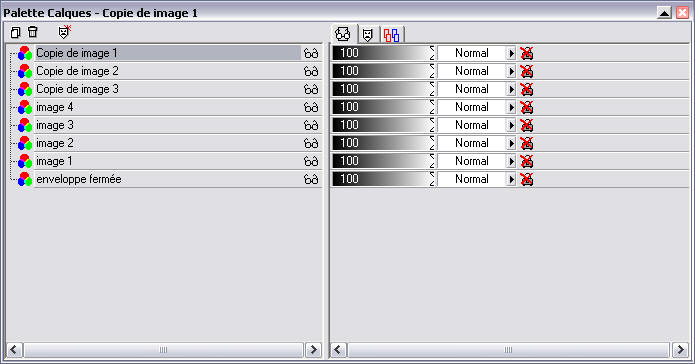Click RGB layer icon of image 4
The image size is (695, 364).
coord(25,108)
